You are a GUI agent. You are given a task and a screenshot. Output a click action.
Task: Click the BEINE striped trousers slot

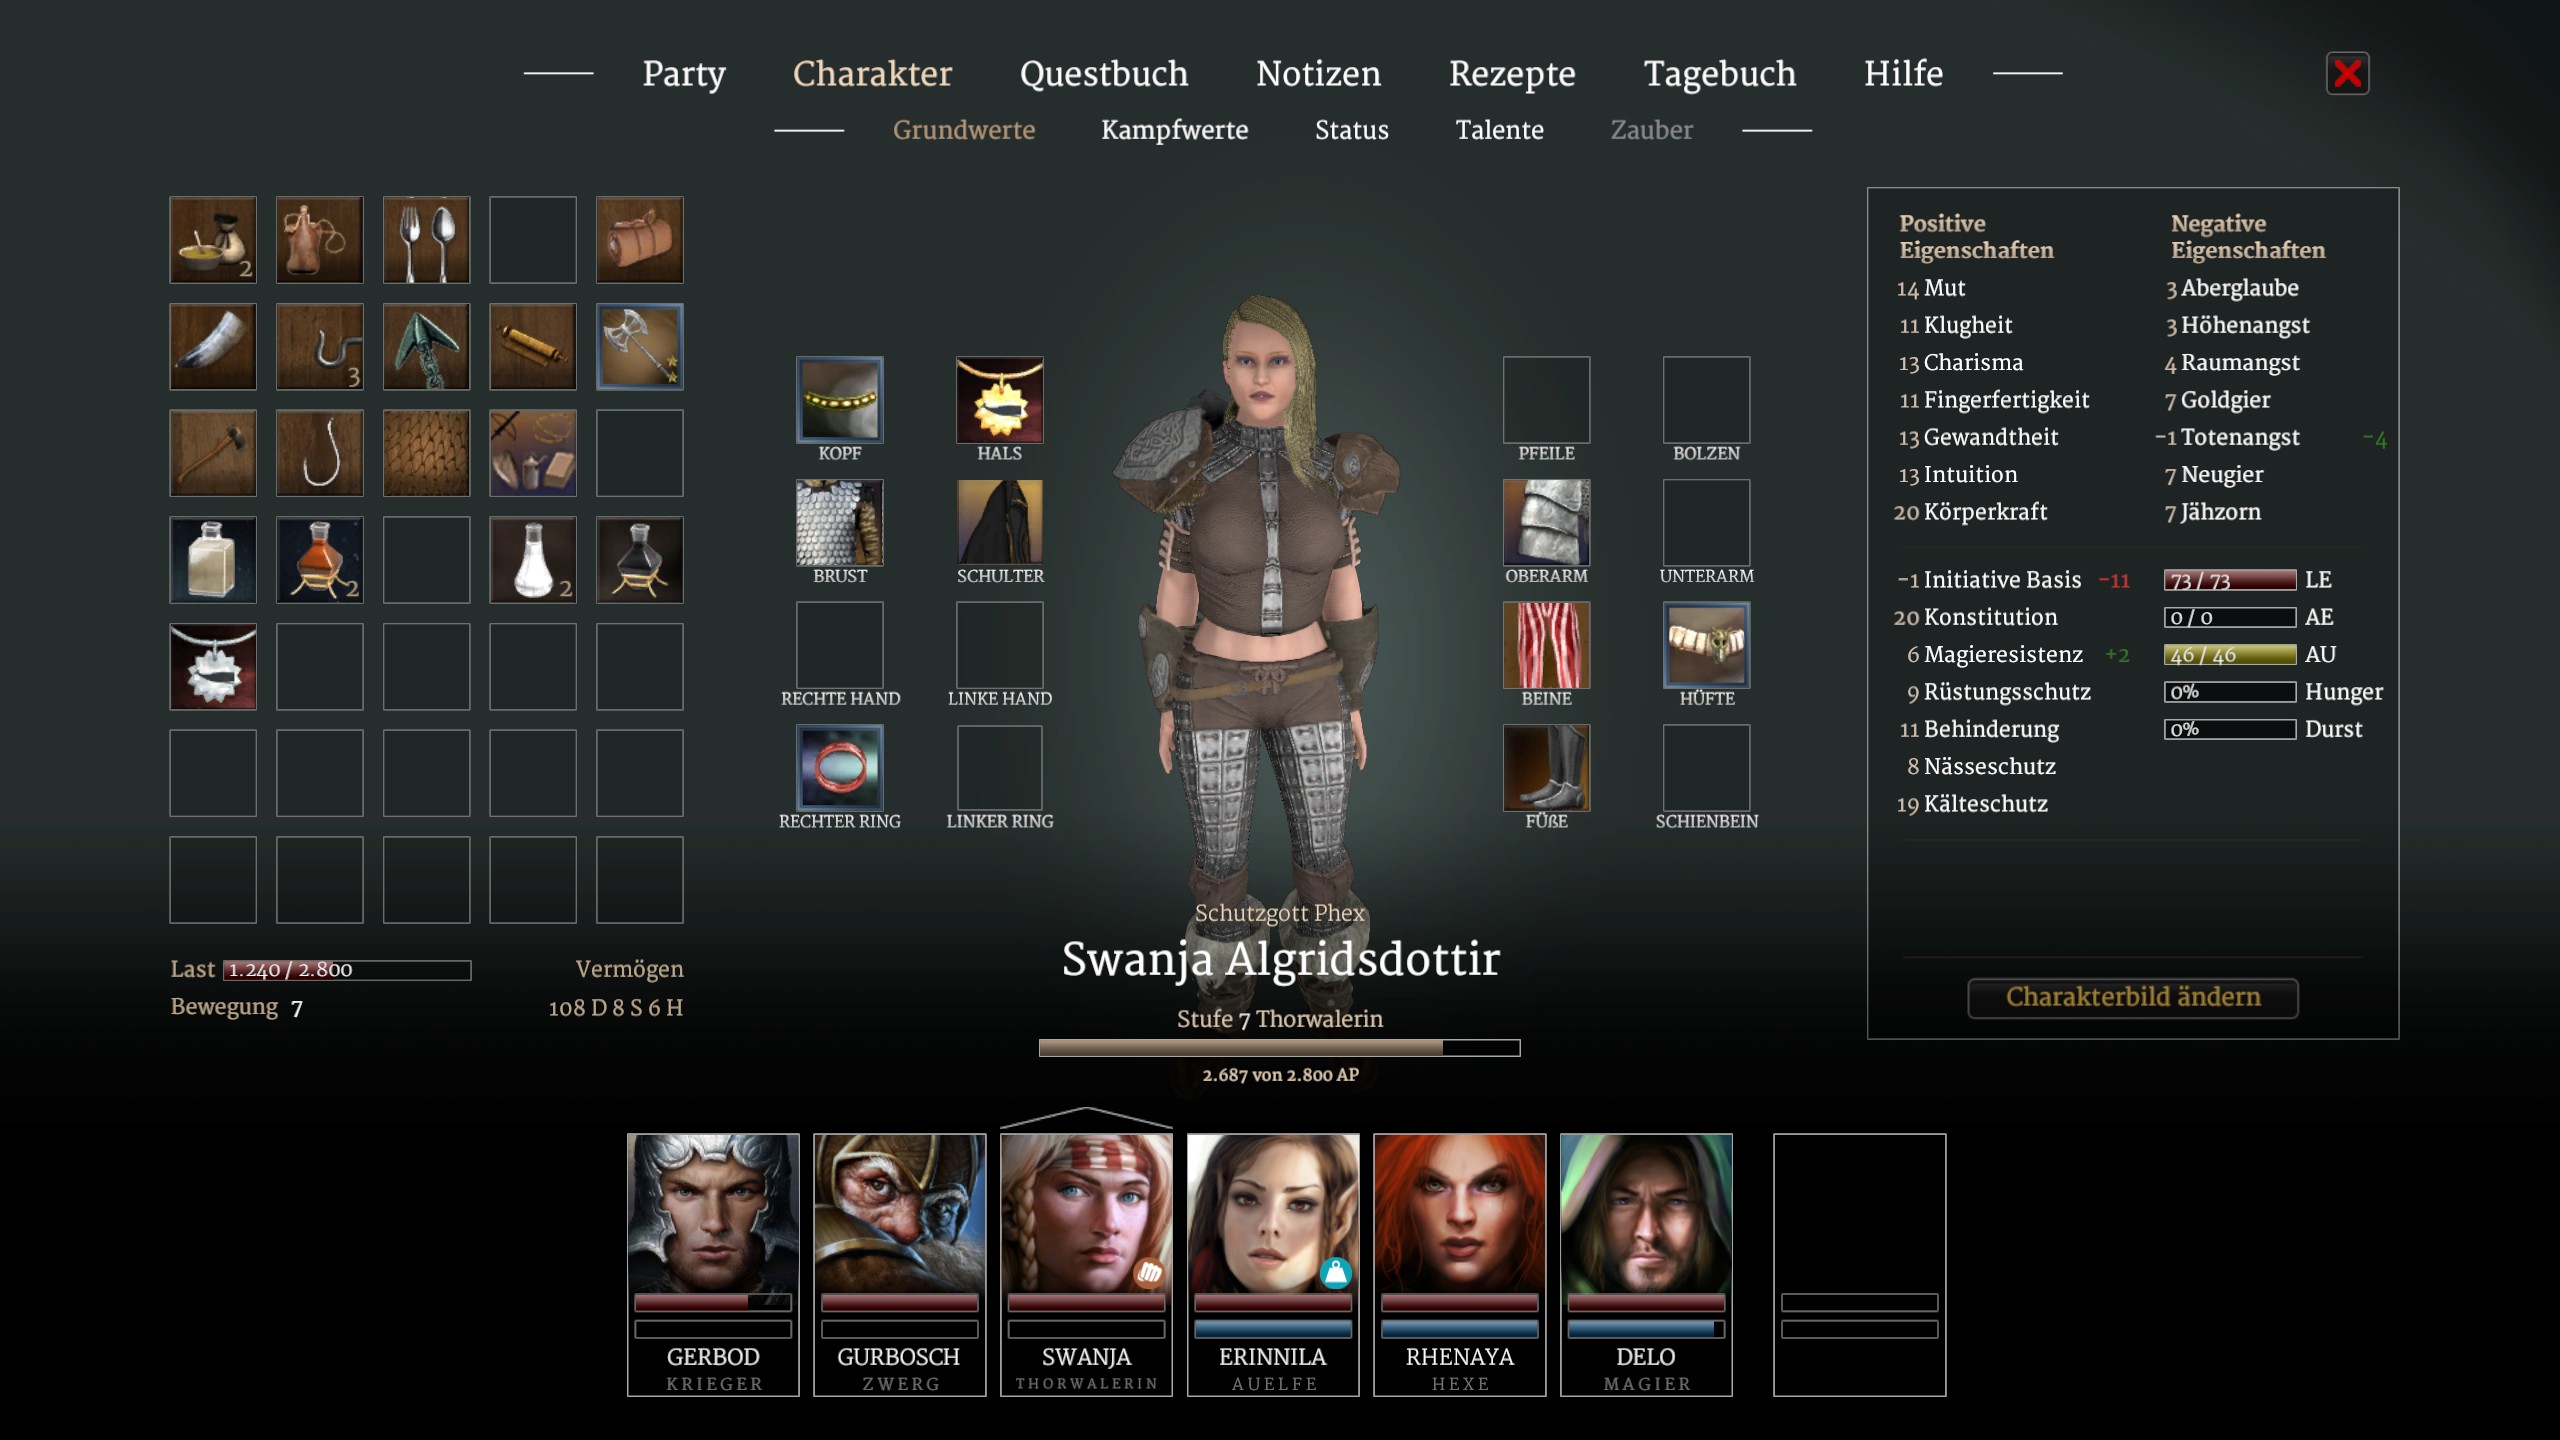point(1547,645)
